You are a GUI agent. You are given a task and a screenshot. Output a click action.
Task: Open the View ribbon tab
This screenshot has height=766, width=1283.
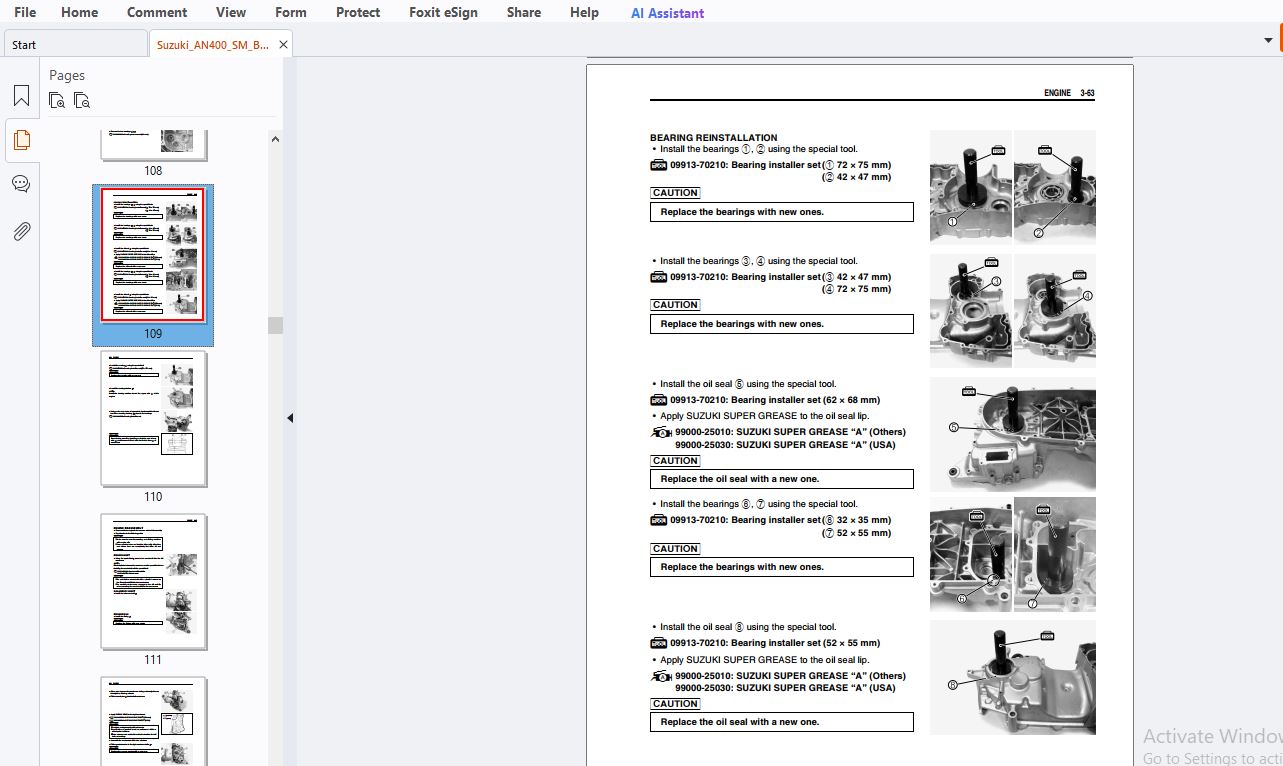coord(231,12)
